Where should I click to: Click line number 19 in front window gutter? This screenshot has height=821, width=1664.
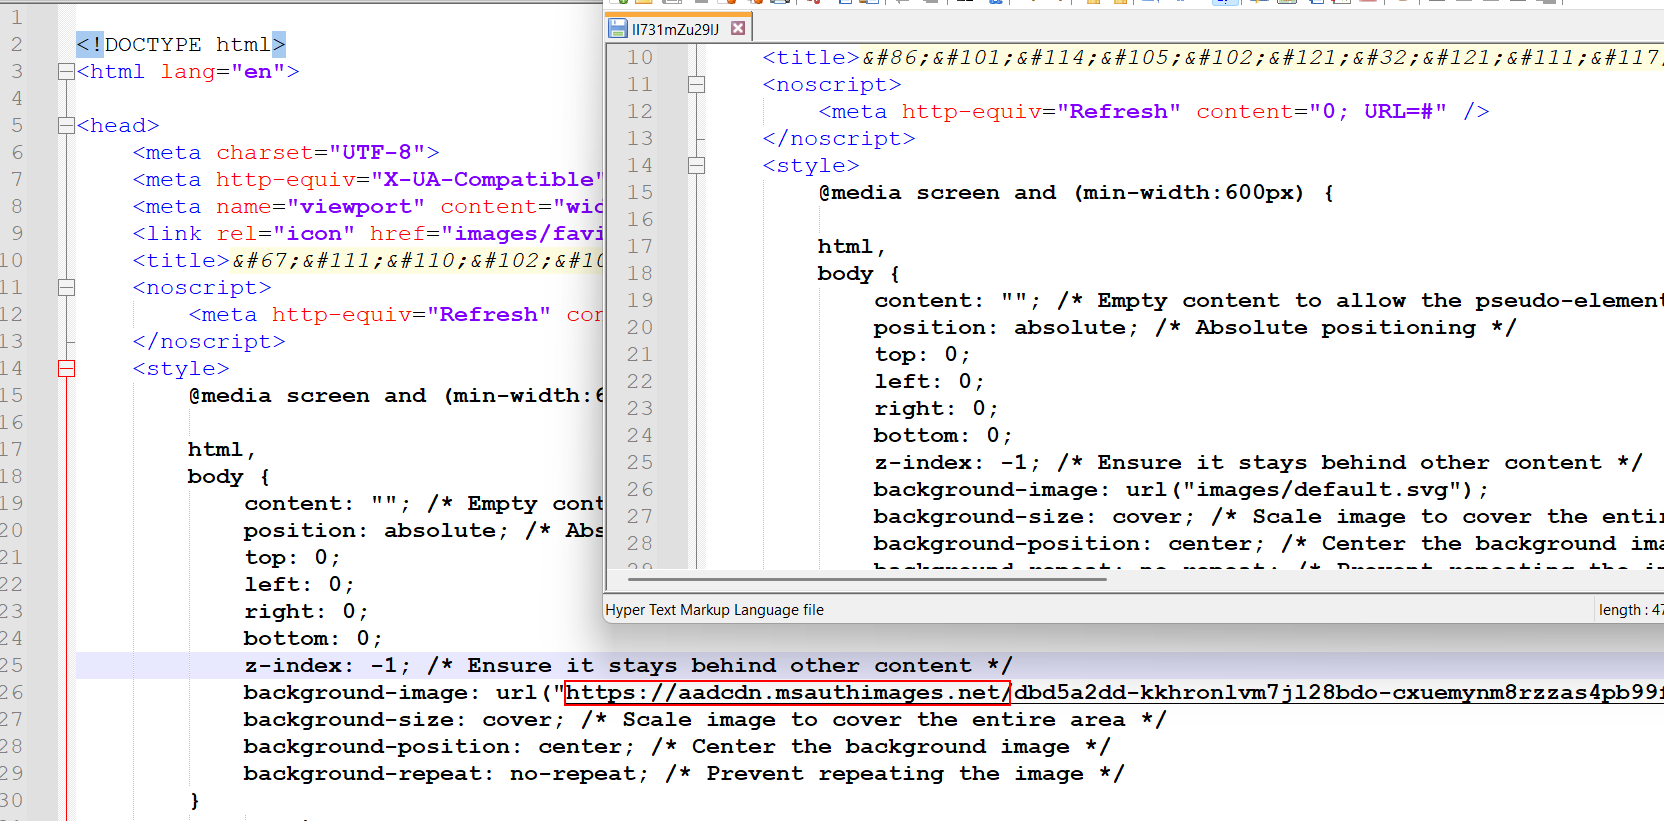pyautogui.click(x=640, y=301)
